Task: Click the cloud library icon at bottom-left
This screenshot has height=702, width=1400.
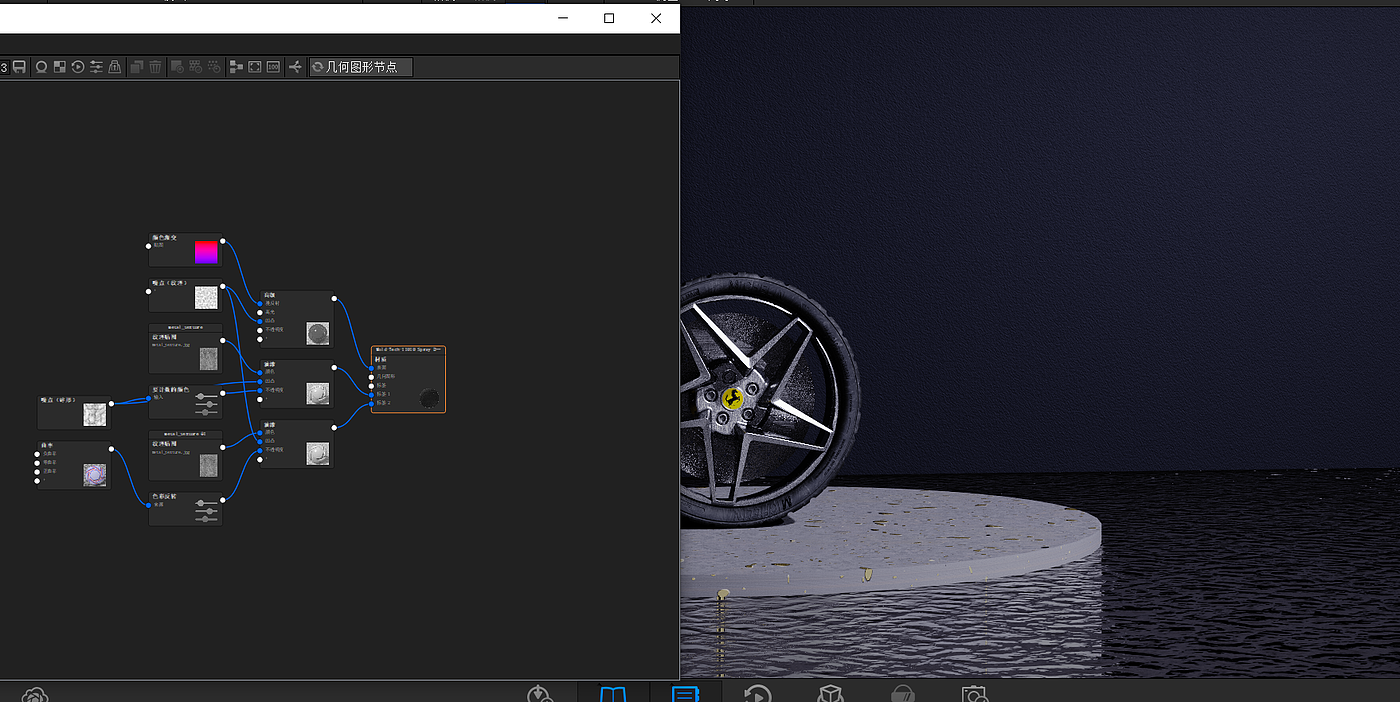Action: pyautogui.click(x=35, y=695)
